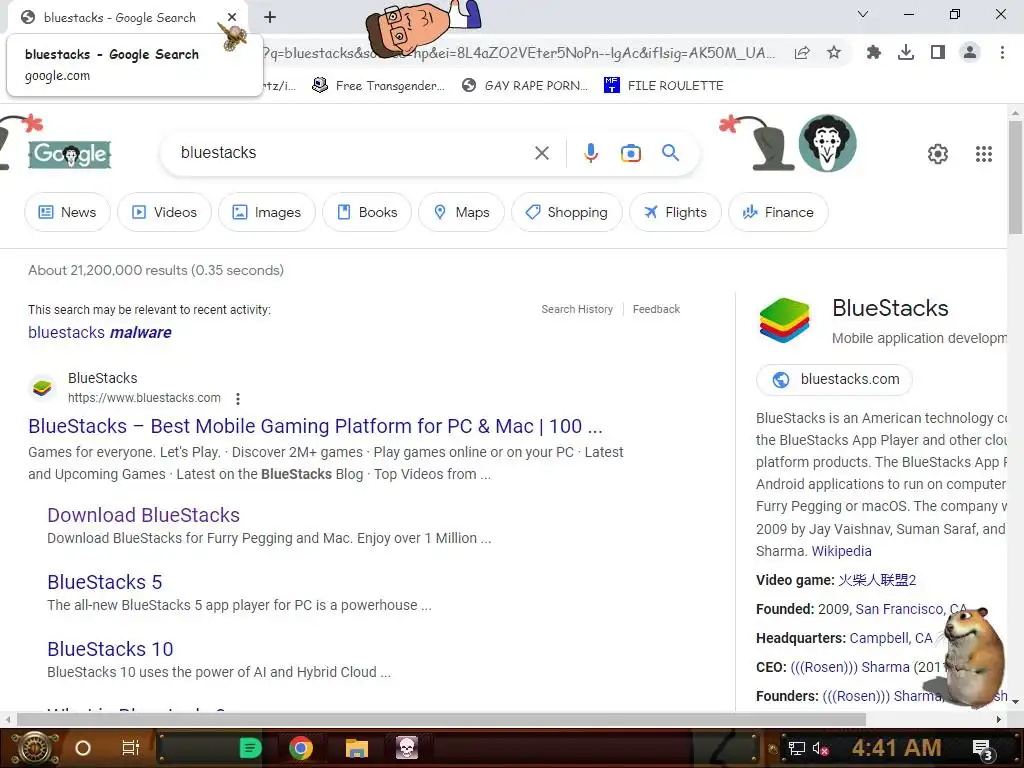Click the BlueStacks logo in knowledge panel
Viewport: 1024px width, 768px height.
(x=784, y=321)
